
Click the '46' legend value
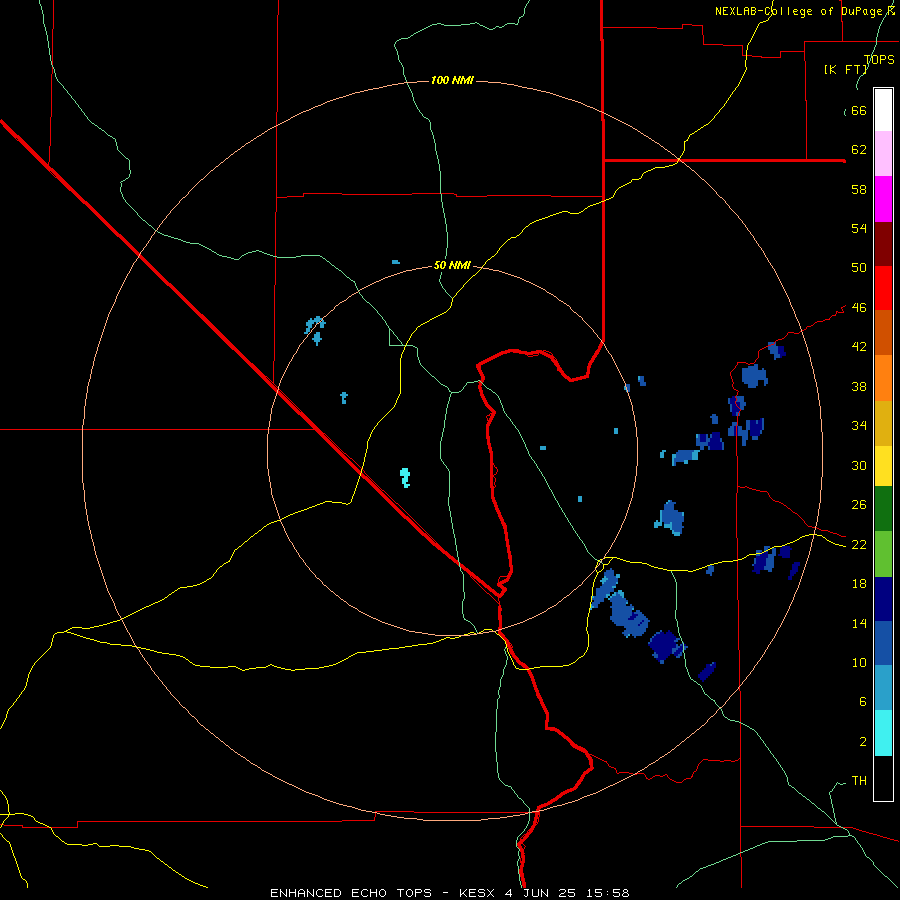tap(859, 308)
